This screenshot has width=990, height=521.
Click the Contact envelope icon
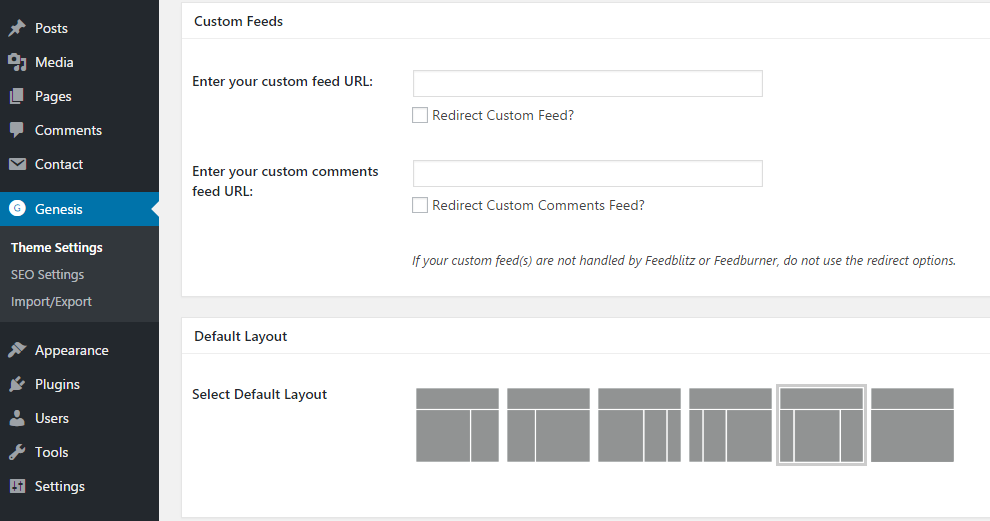coord(17,164)
